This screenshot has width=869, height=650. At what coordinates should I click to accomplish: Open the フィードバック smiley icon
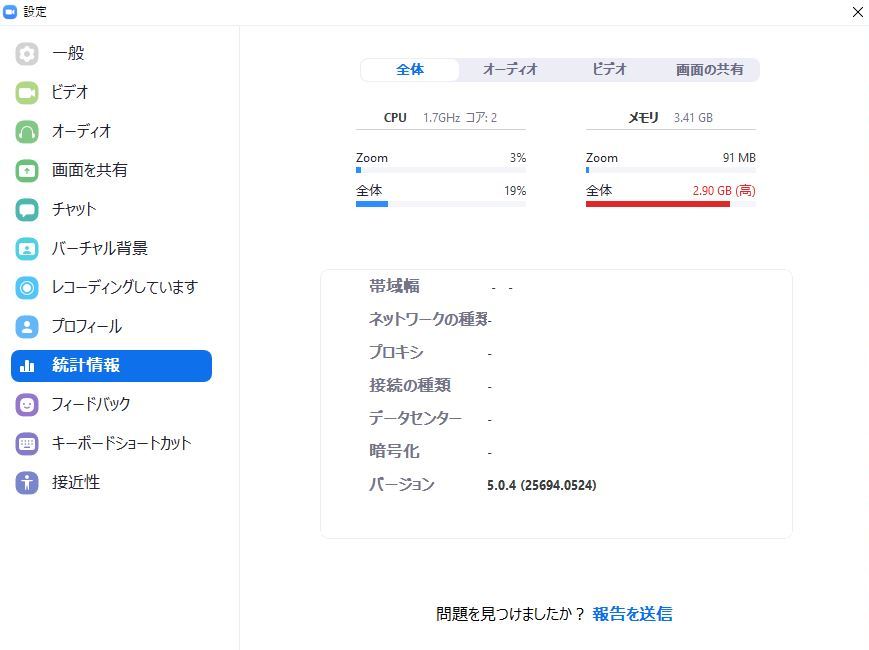point(27,405)
